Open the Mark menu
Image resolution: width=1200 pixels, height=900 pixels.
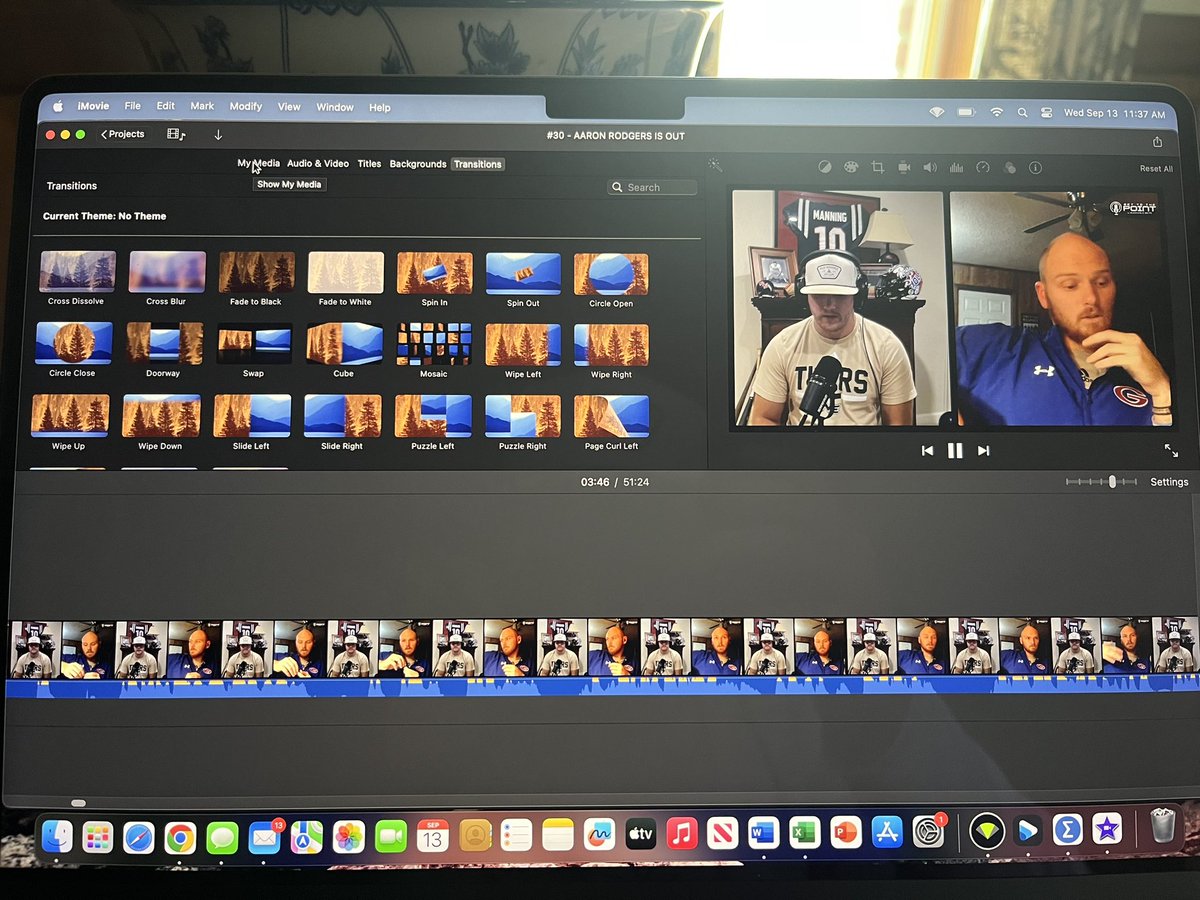pos(202,106)
